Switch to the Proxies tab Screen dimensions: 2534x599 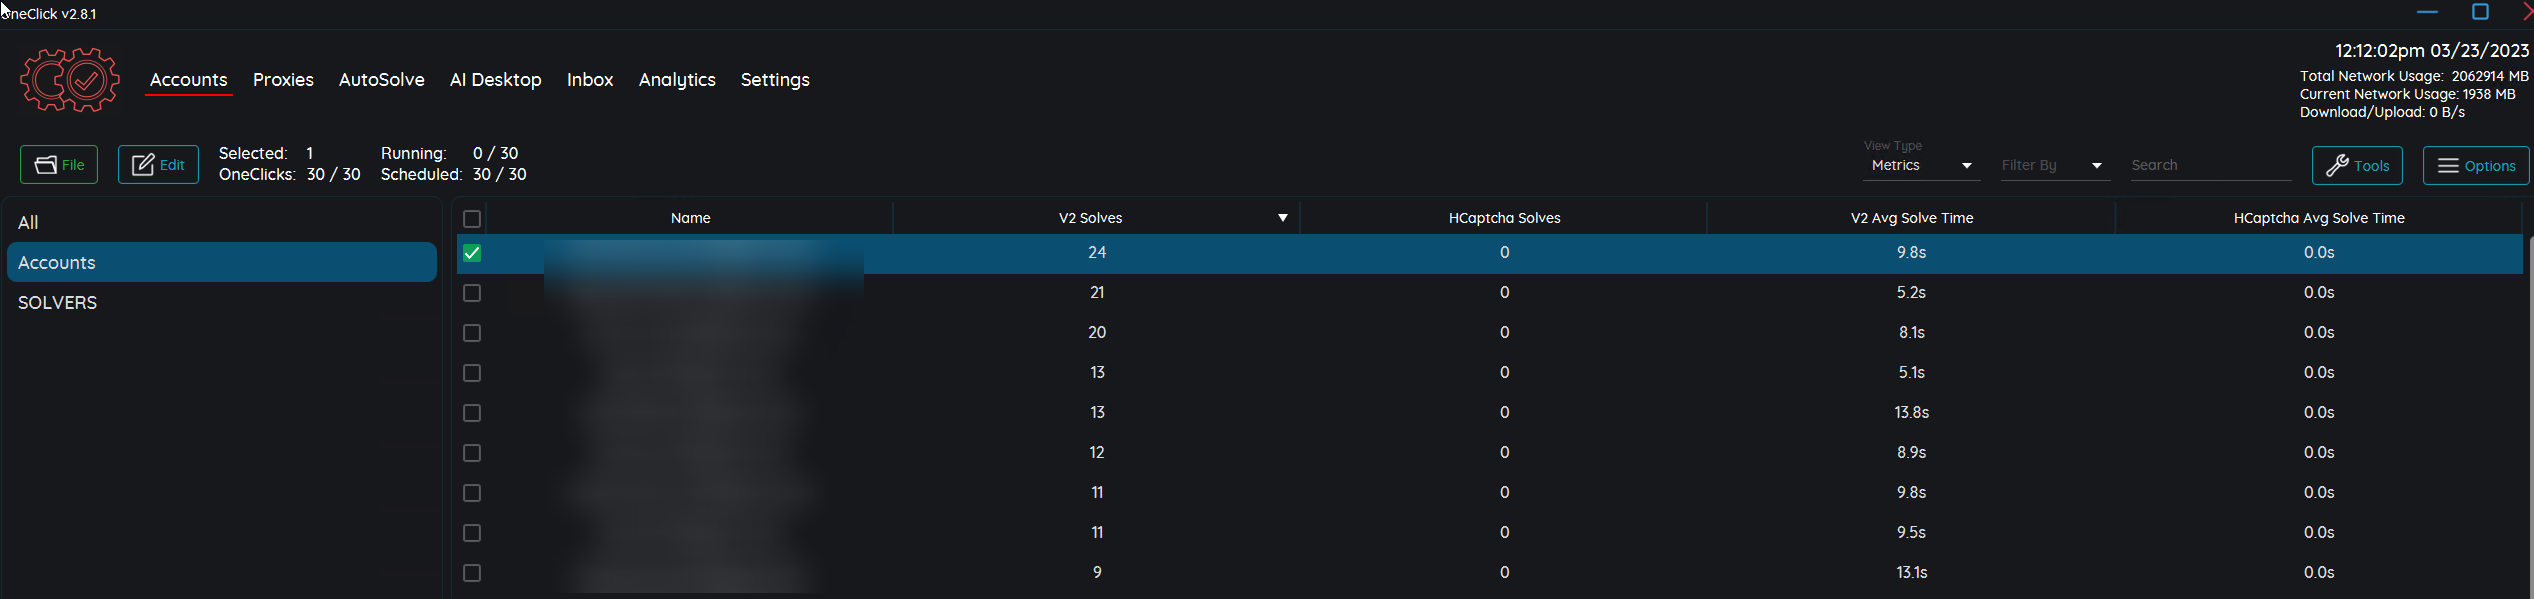(283, 80)
